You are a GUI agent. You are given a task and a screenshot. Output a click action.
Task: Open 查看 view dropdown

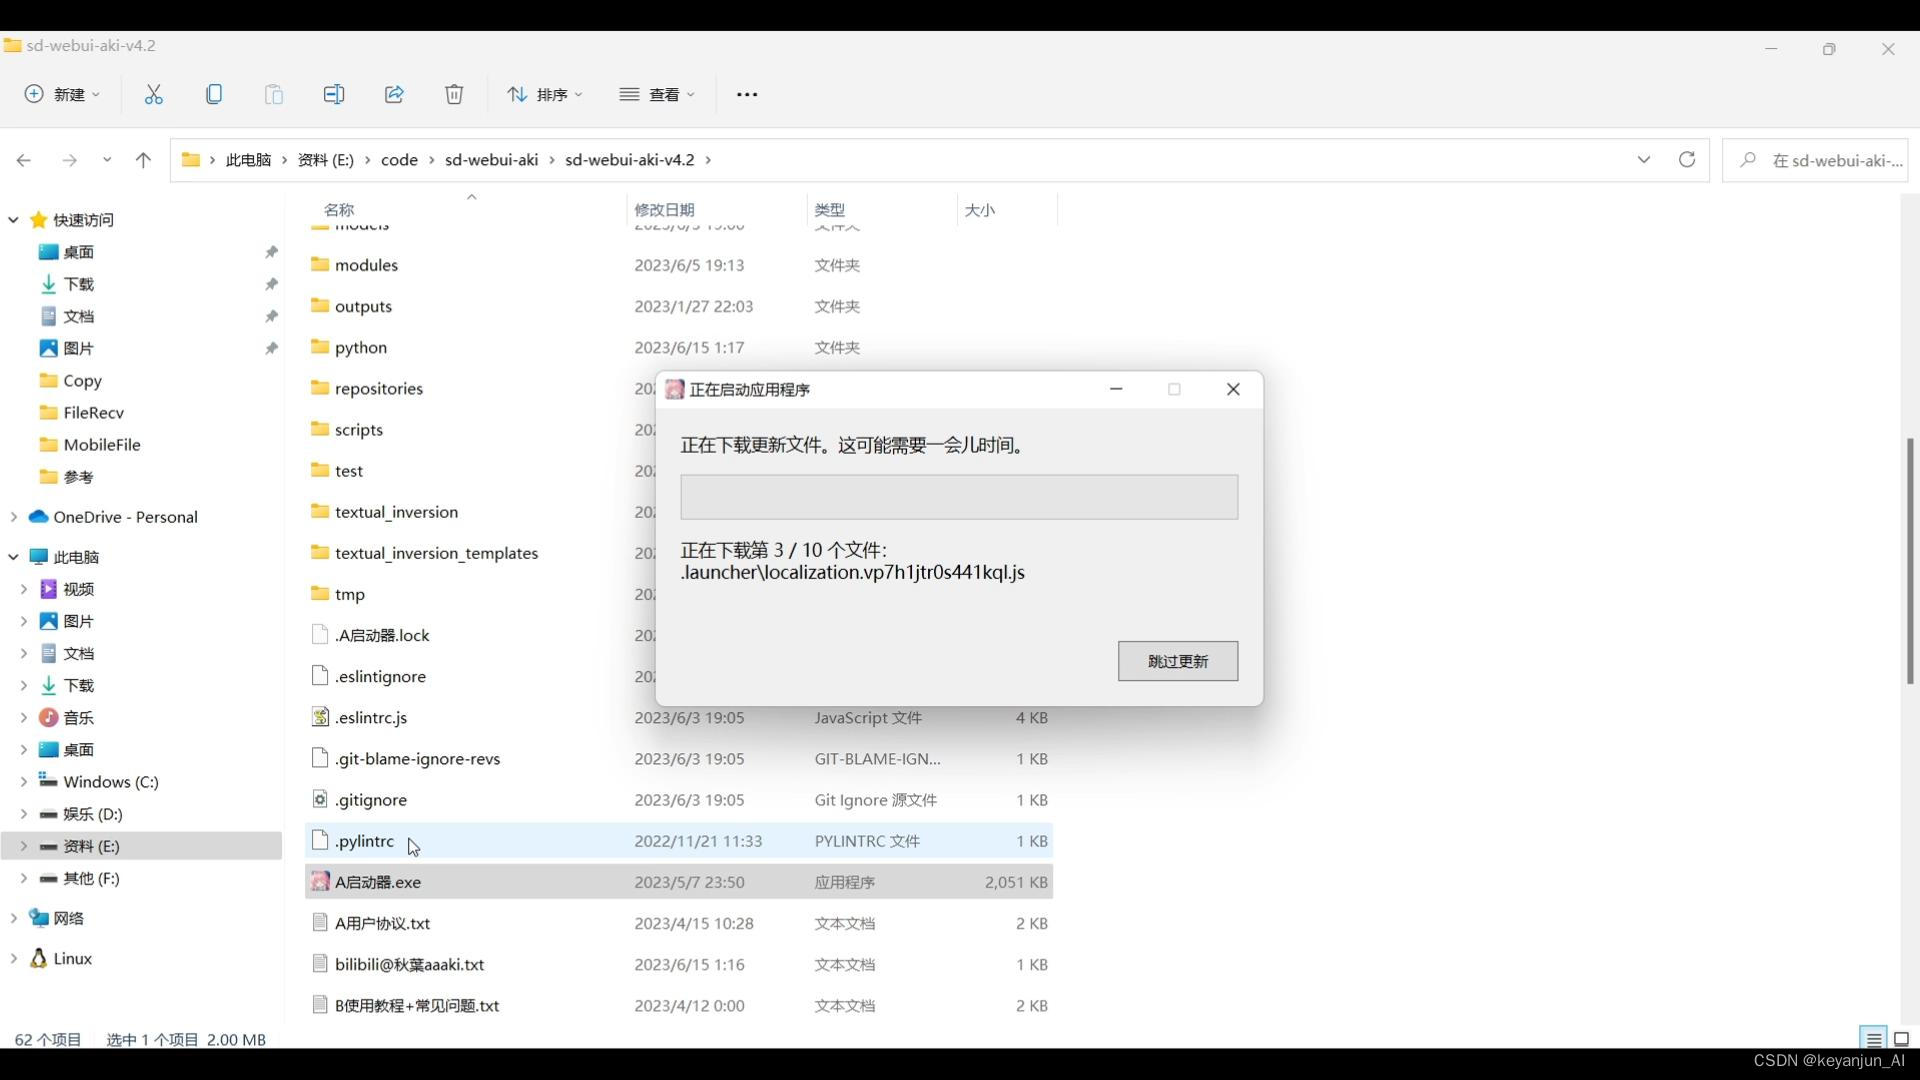[657, 94]
